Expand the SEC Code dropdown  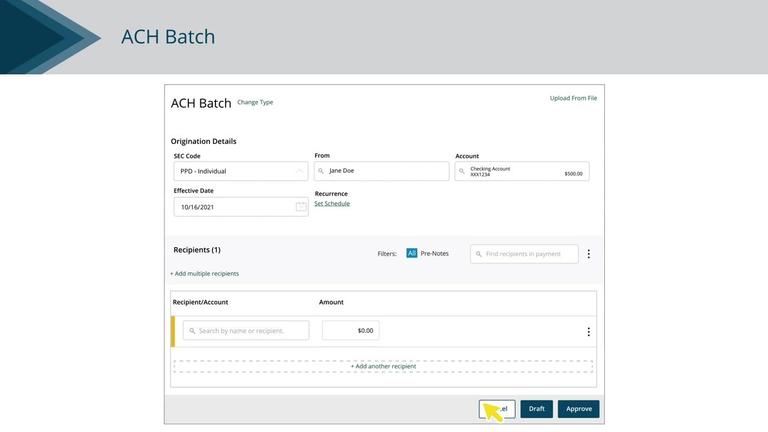[240, 171]
